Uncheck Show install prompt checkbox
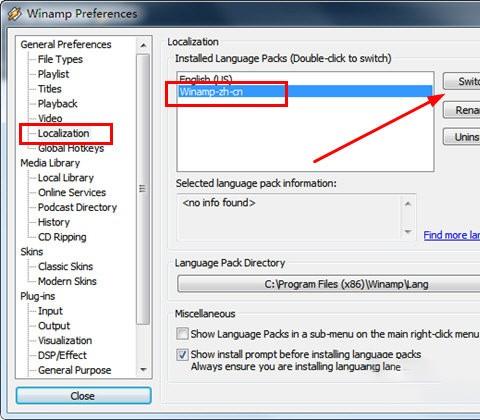This screenshot has height=420, width=480. [182, 354]
